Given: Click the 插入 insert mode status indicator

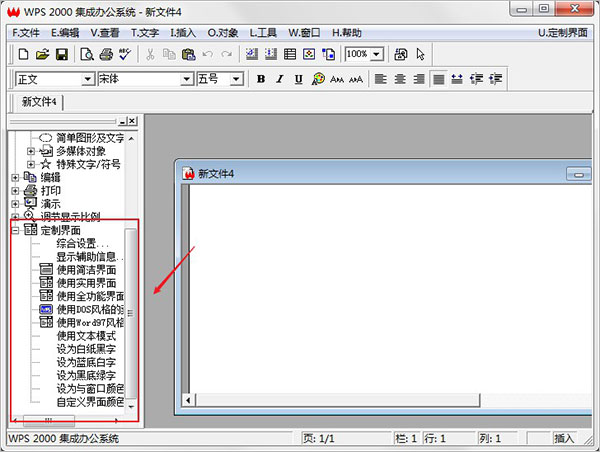Looking at the screenshot, I should coord(564,438).
